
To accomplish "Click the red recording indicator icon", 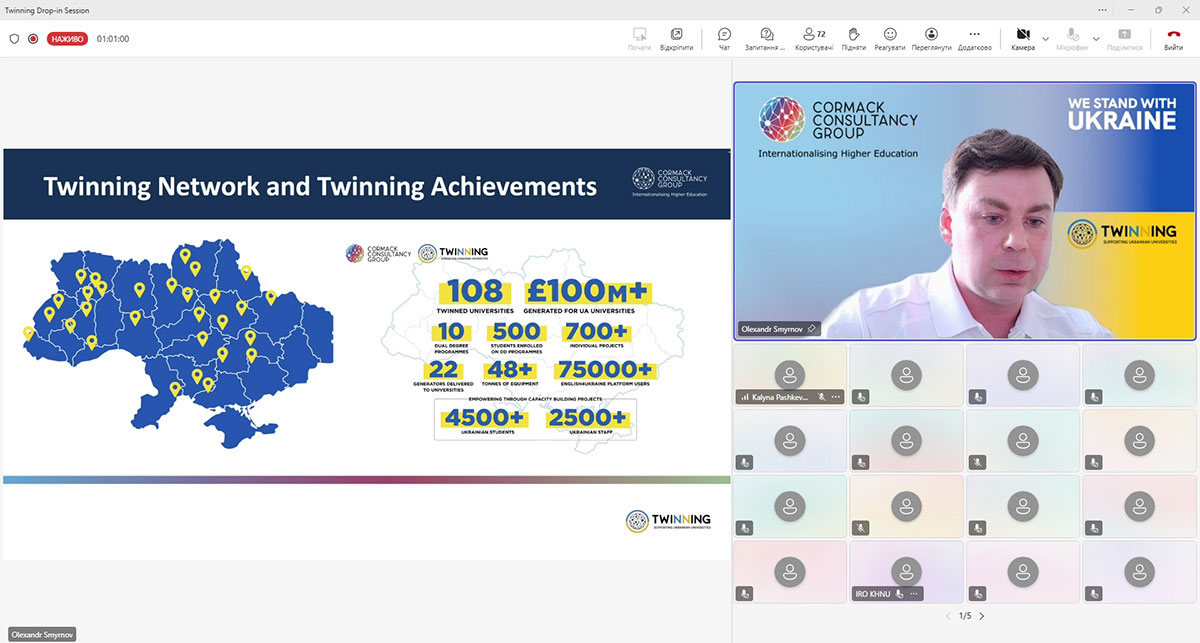I will (33, 39).
